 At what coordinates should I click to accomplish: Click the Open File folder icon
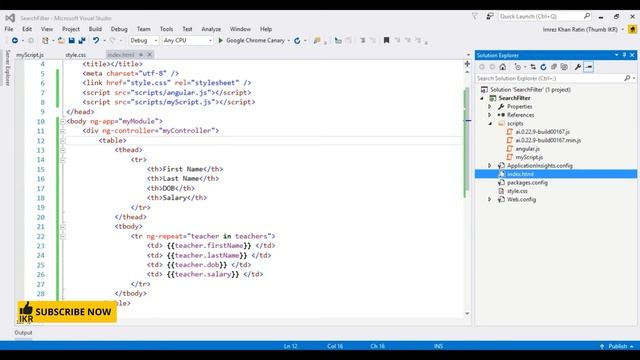[61, 40]
